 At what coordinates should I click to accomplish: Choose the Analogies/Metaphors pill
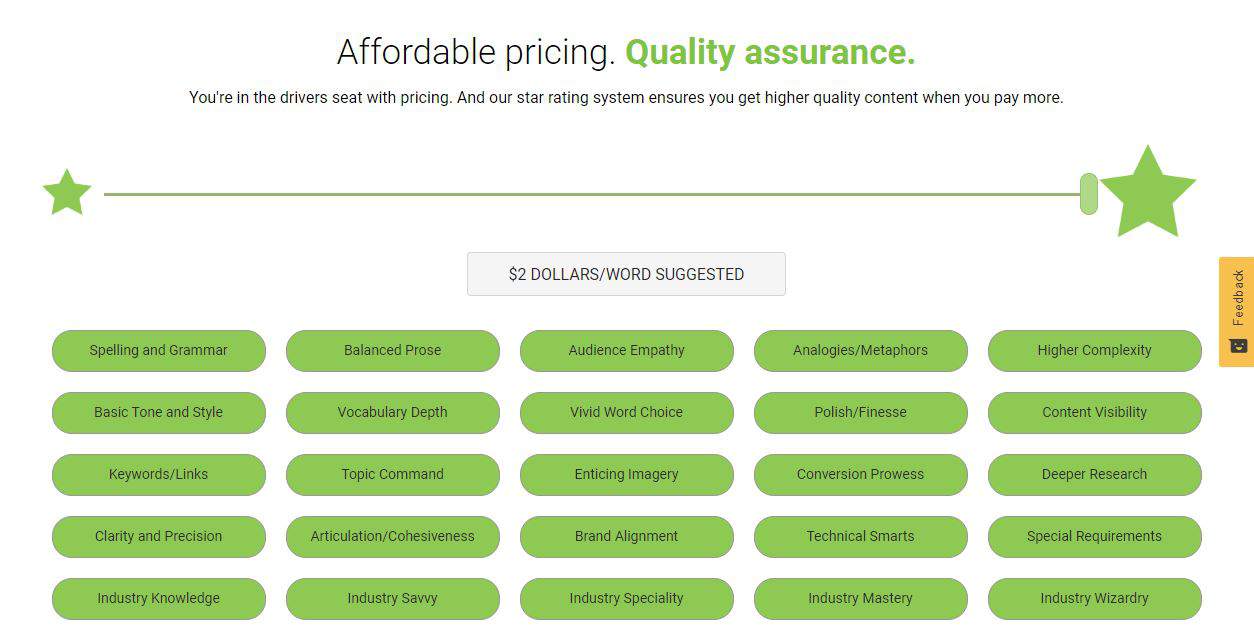tap(861, 351)
